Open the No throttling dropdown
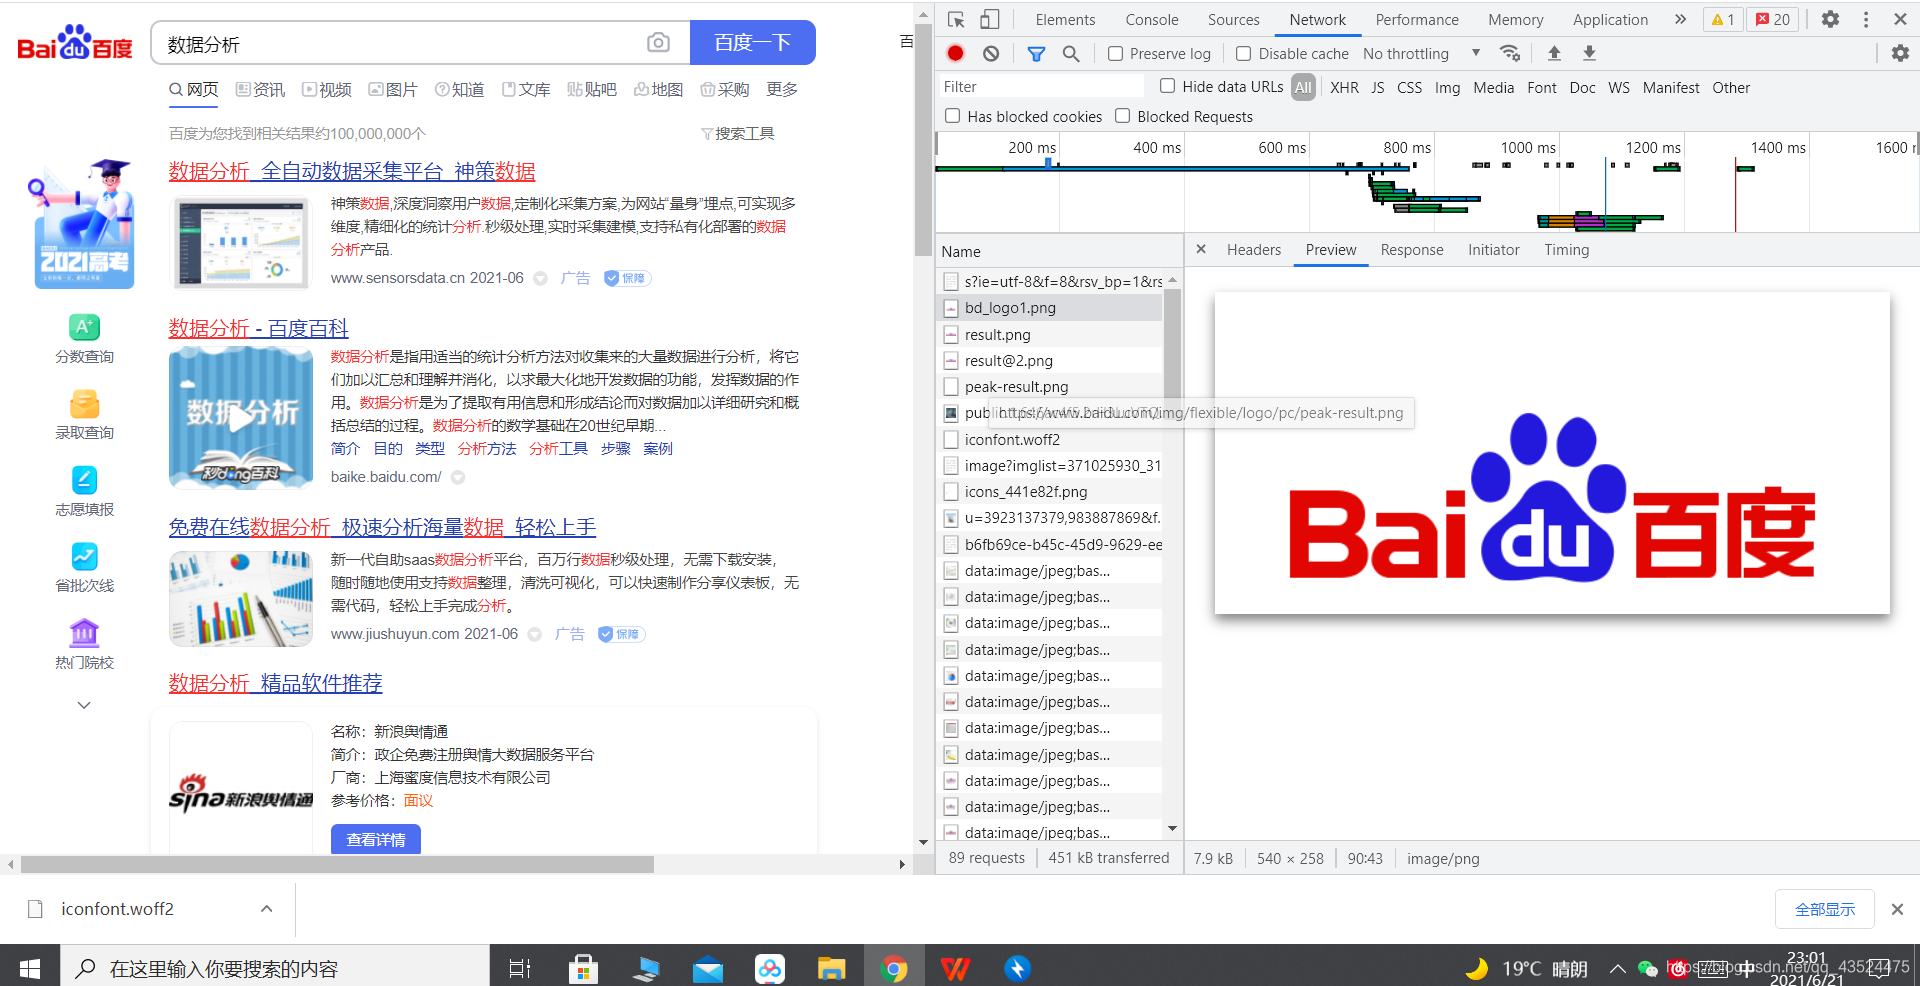The width and height of the screenshot is (1920, 986). (x=1421, y=54)
